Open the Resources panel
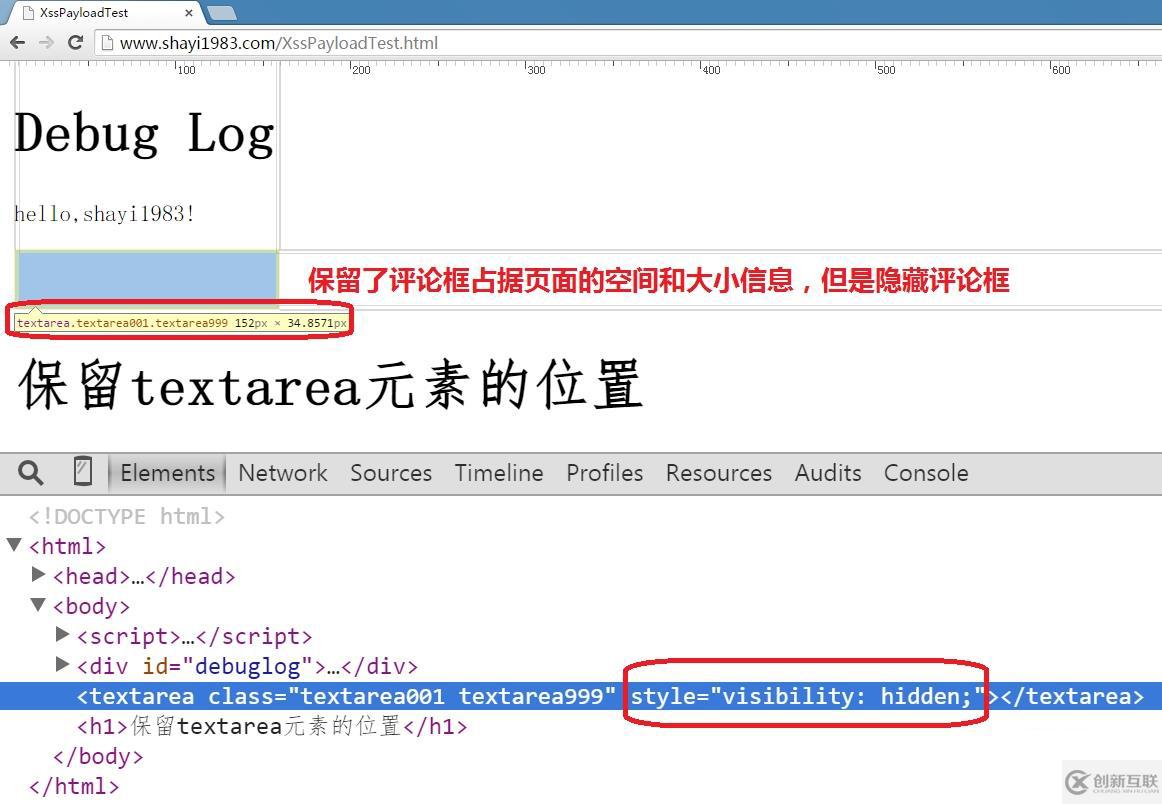 tap(719, 473)
